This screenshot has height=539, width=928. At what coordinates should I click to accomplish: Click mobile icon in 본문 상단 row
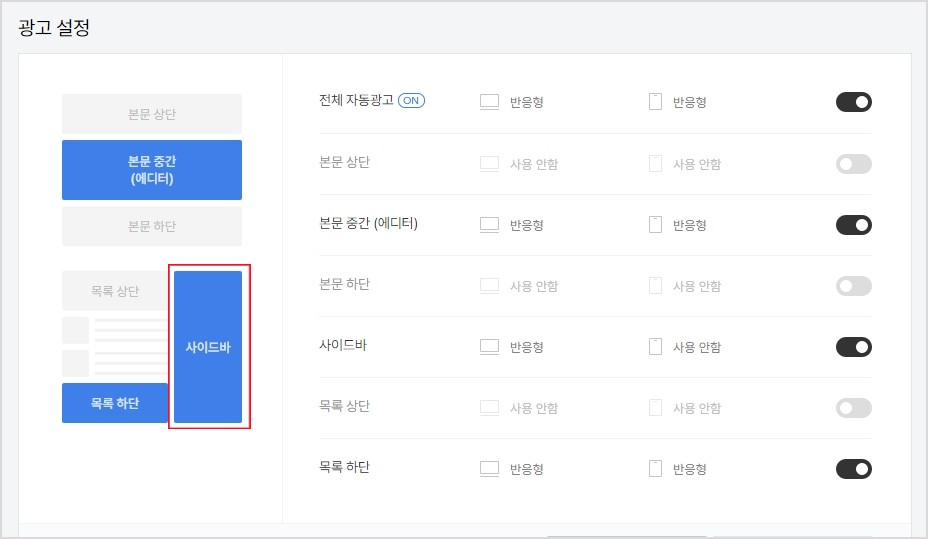pos(655,163)
